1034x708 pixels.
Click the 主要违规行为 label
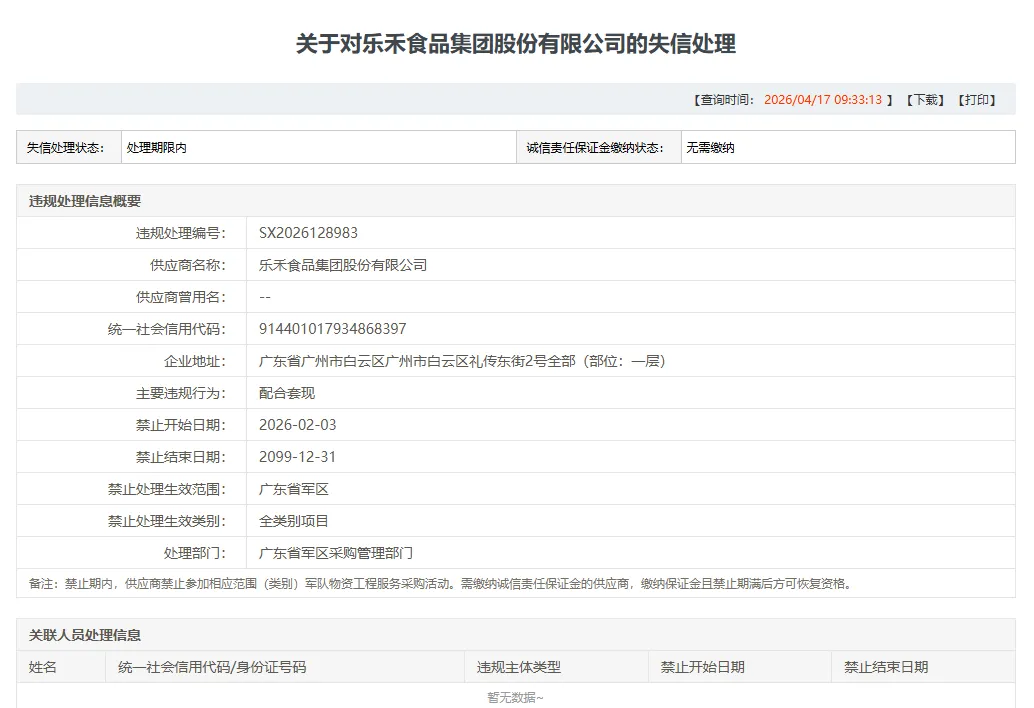tap(181, 394)
